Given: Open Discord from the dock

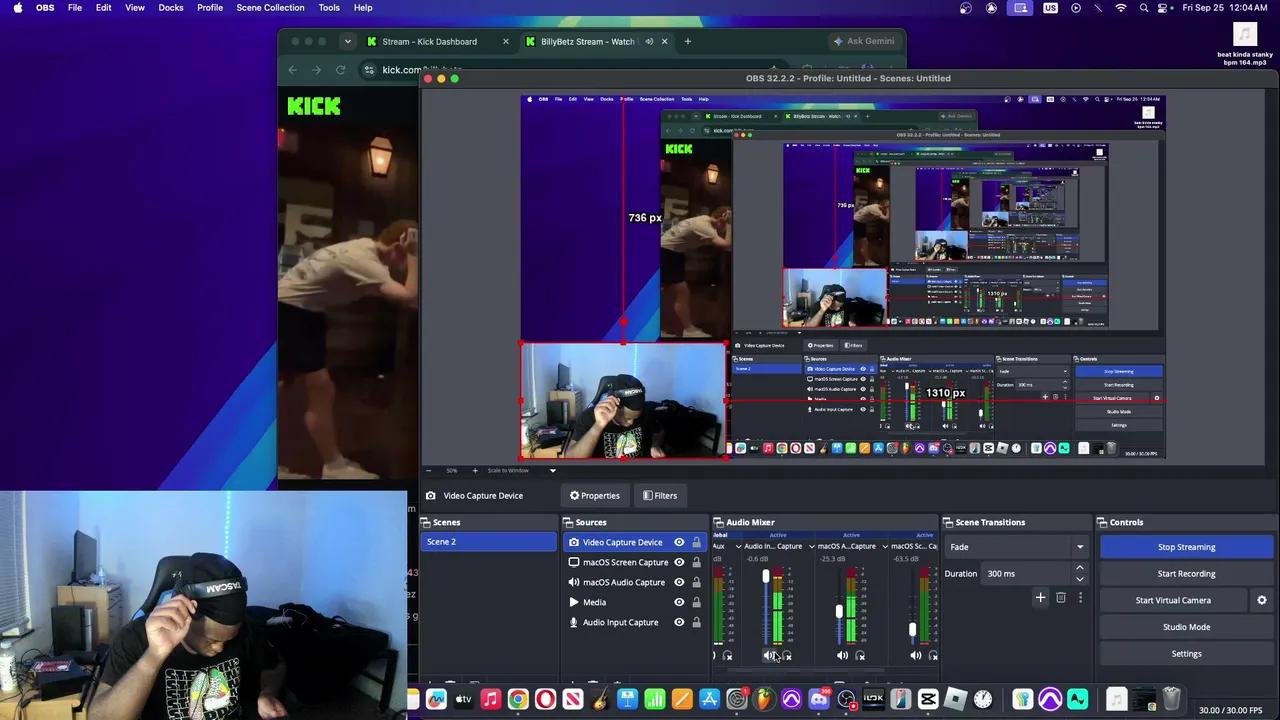Looking at the screenshot, I should click(819, 700).
